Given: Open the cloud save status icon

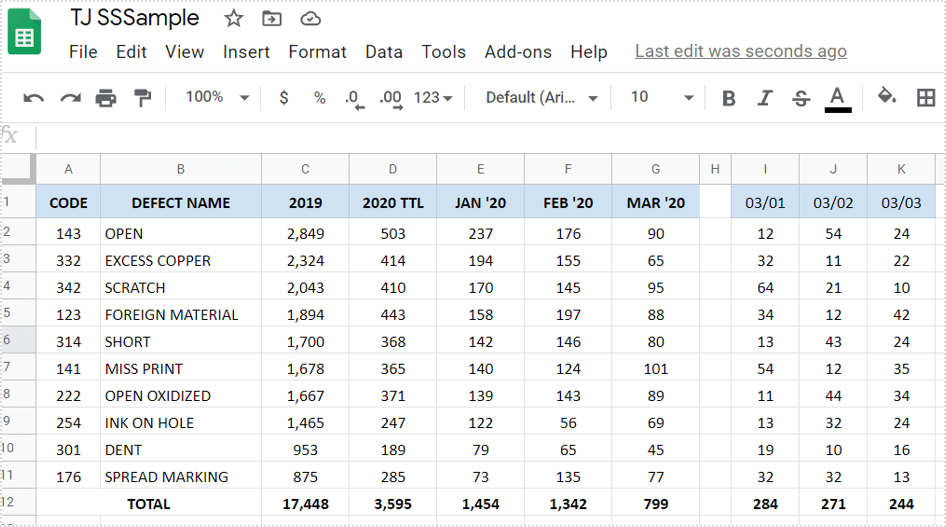Looking at the screenshot, I should [x=311, y=19].
